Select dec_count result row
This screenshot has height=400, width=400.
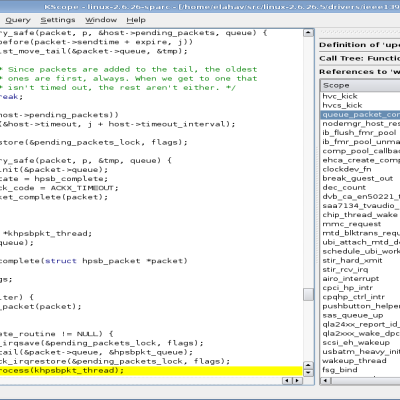(x=360, y=187)
